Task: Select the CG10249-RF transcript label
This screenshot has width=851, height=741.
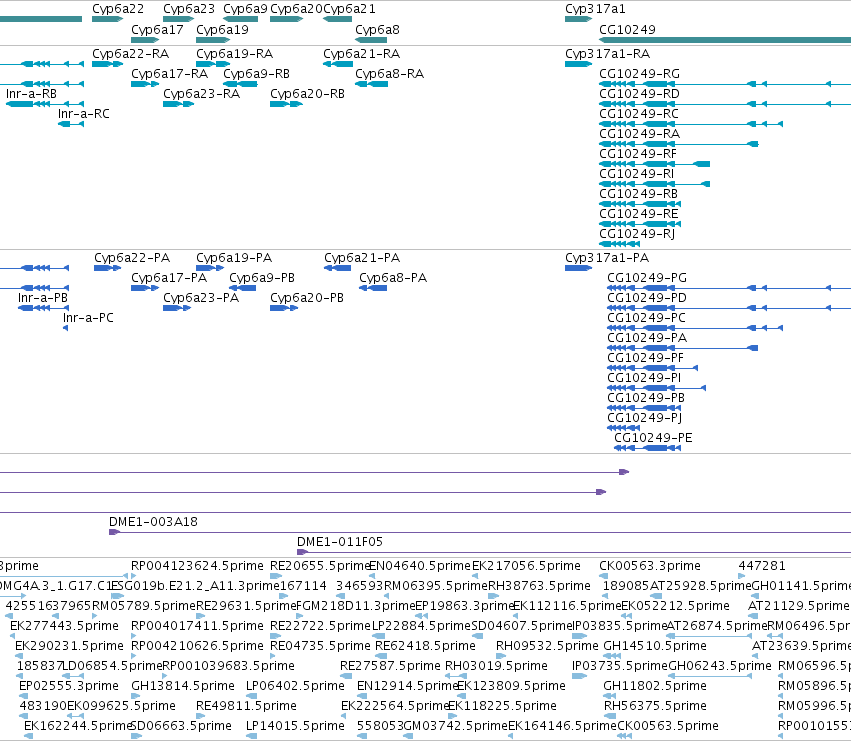Action: [x=638, y=154]
